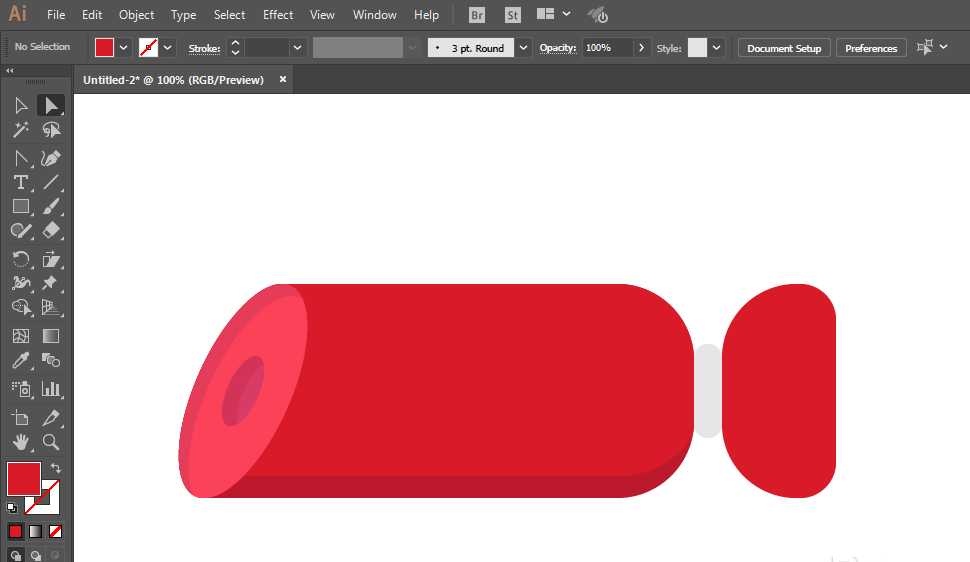The height and width of the screenshot is (562, 970).
Task: Select the Shaper tool
Action: [20, 231]
